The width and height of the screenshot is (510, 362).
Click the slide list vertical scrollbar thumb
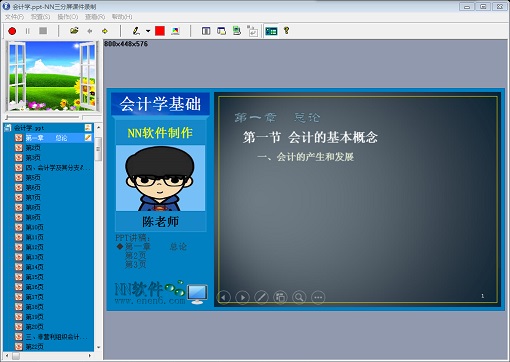click(98, 148)
